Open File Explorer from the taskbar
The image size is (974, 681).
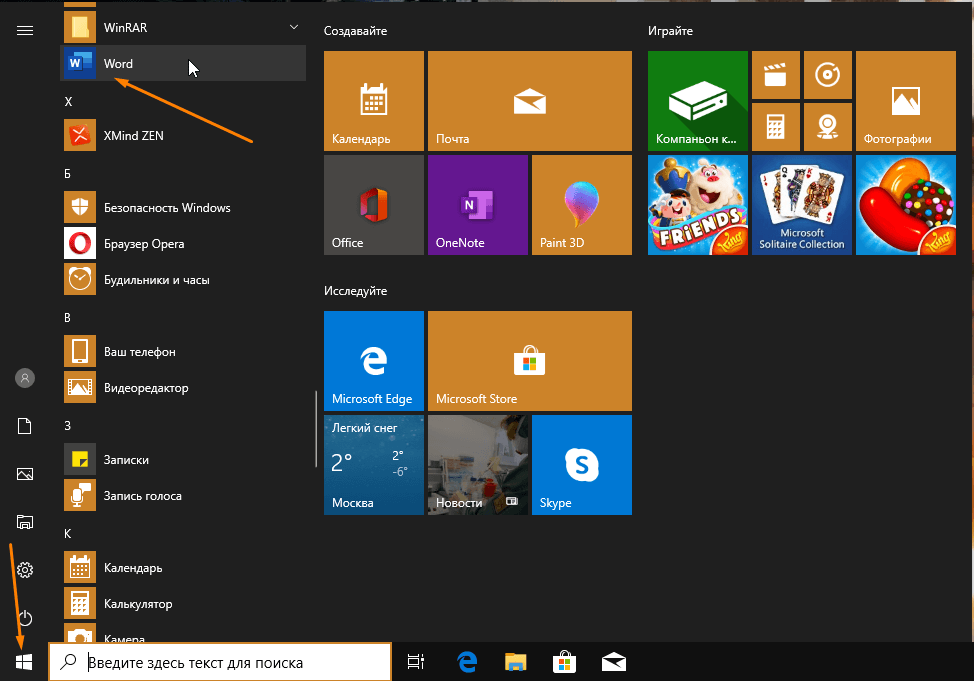click(516, 662)
